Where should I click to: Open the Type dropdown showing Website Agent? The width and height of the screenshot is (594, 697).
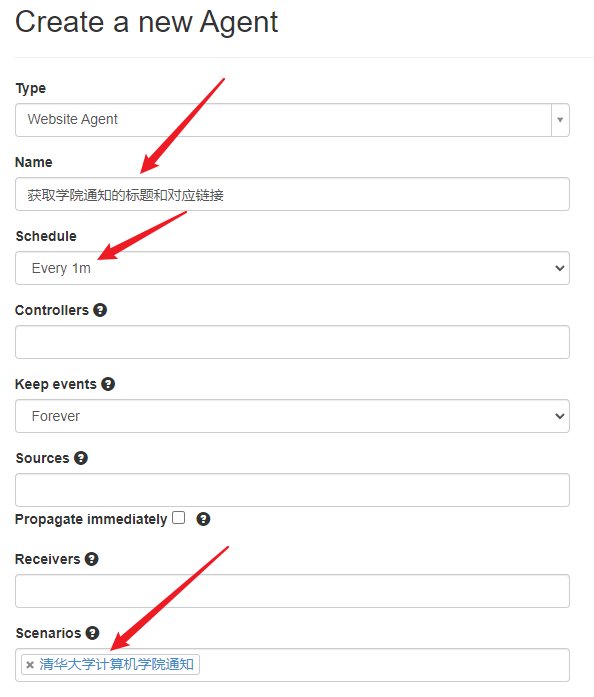click(x=292, y=120)
